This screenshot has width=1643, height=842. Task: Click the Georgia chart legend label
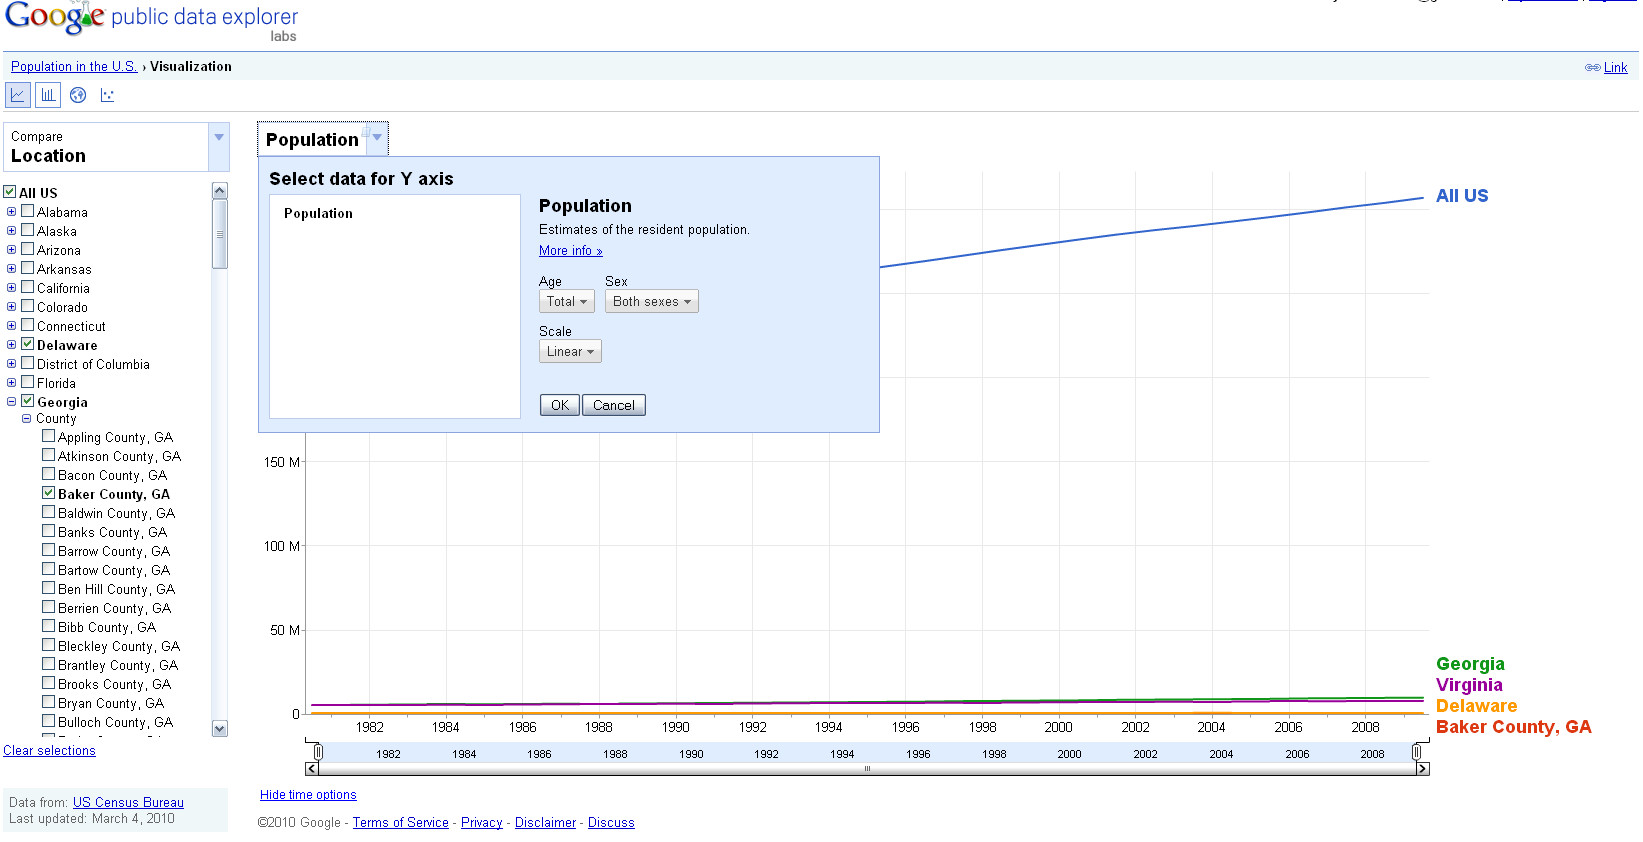(x=1470, y=664)
